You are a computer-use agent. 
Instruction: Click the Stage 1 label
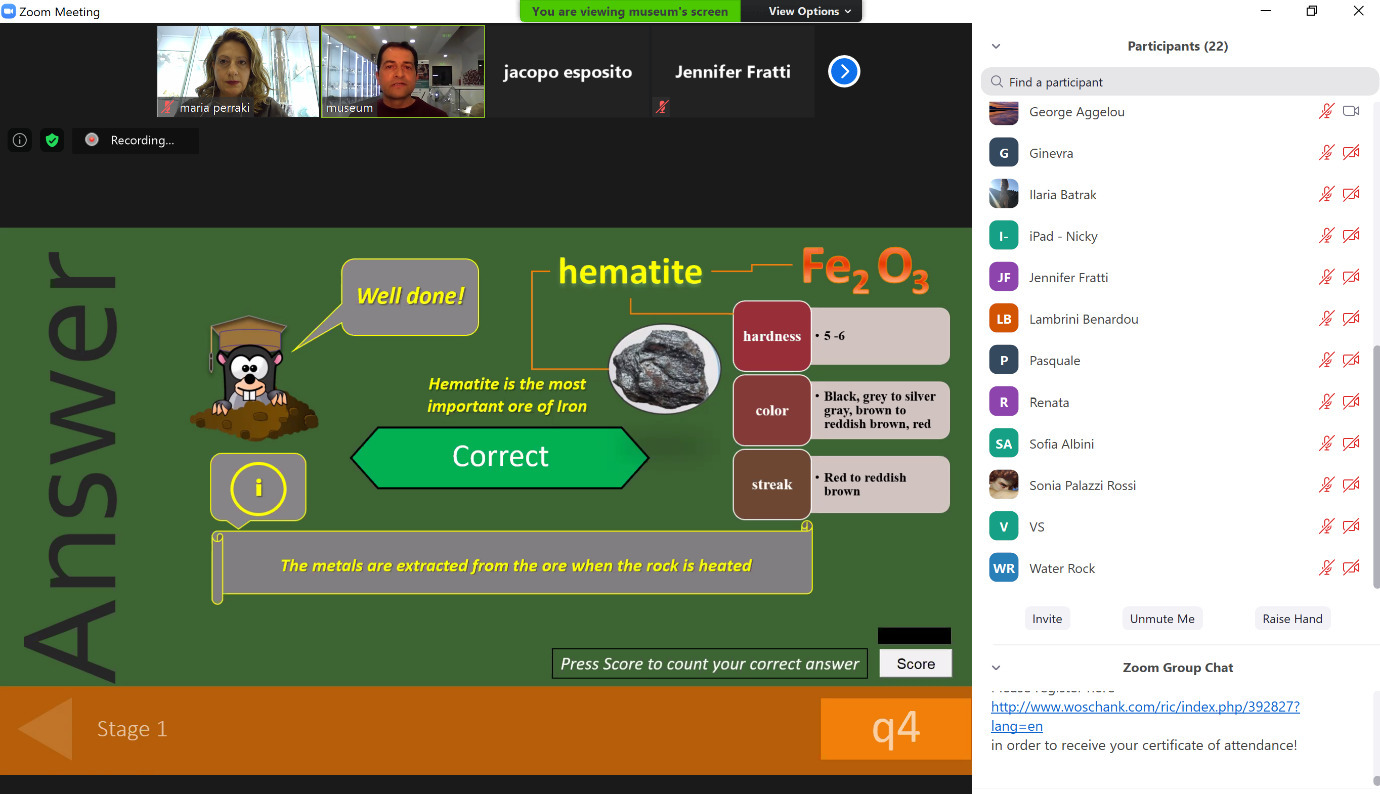tap(132, 729)
